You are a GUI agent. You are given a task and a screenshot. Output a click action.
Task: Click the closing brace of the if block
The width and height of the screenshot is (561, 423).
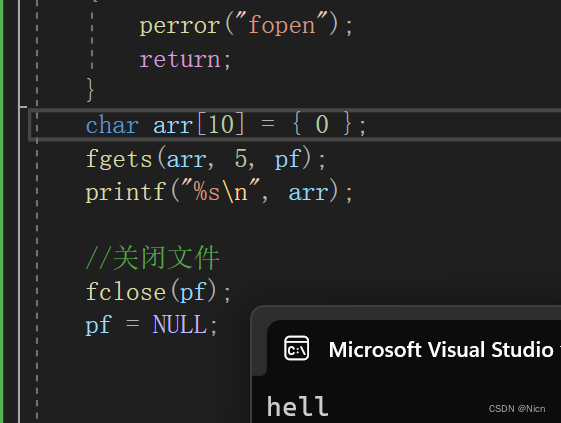[90, 90]
